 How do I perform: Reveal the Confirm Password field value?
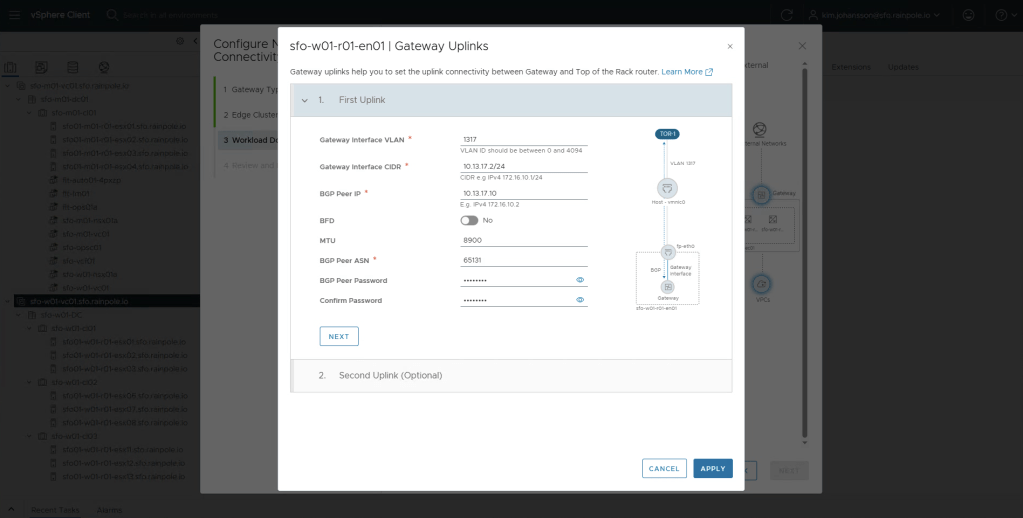click(x=580, y=300)
